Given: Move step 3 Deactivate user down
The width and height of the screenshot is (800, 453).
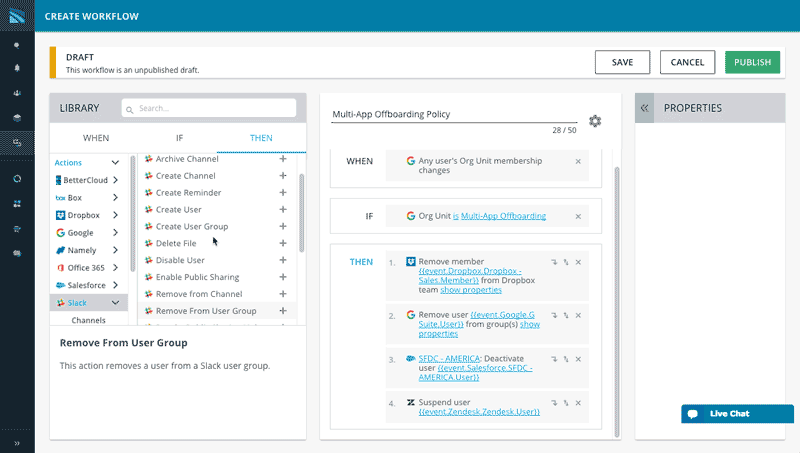Looking at the screenshot, I should (554, 359).
